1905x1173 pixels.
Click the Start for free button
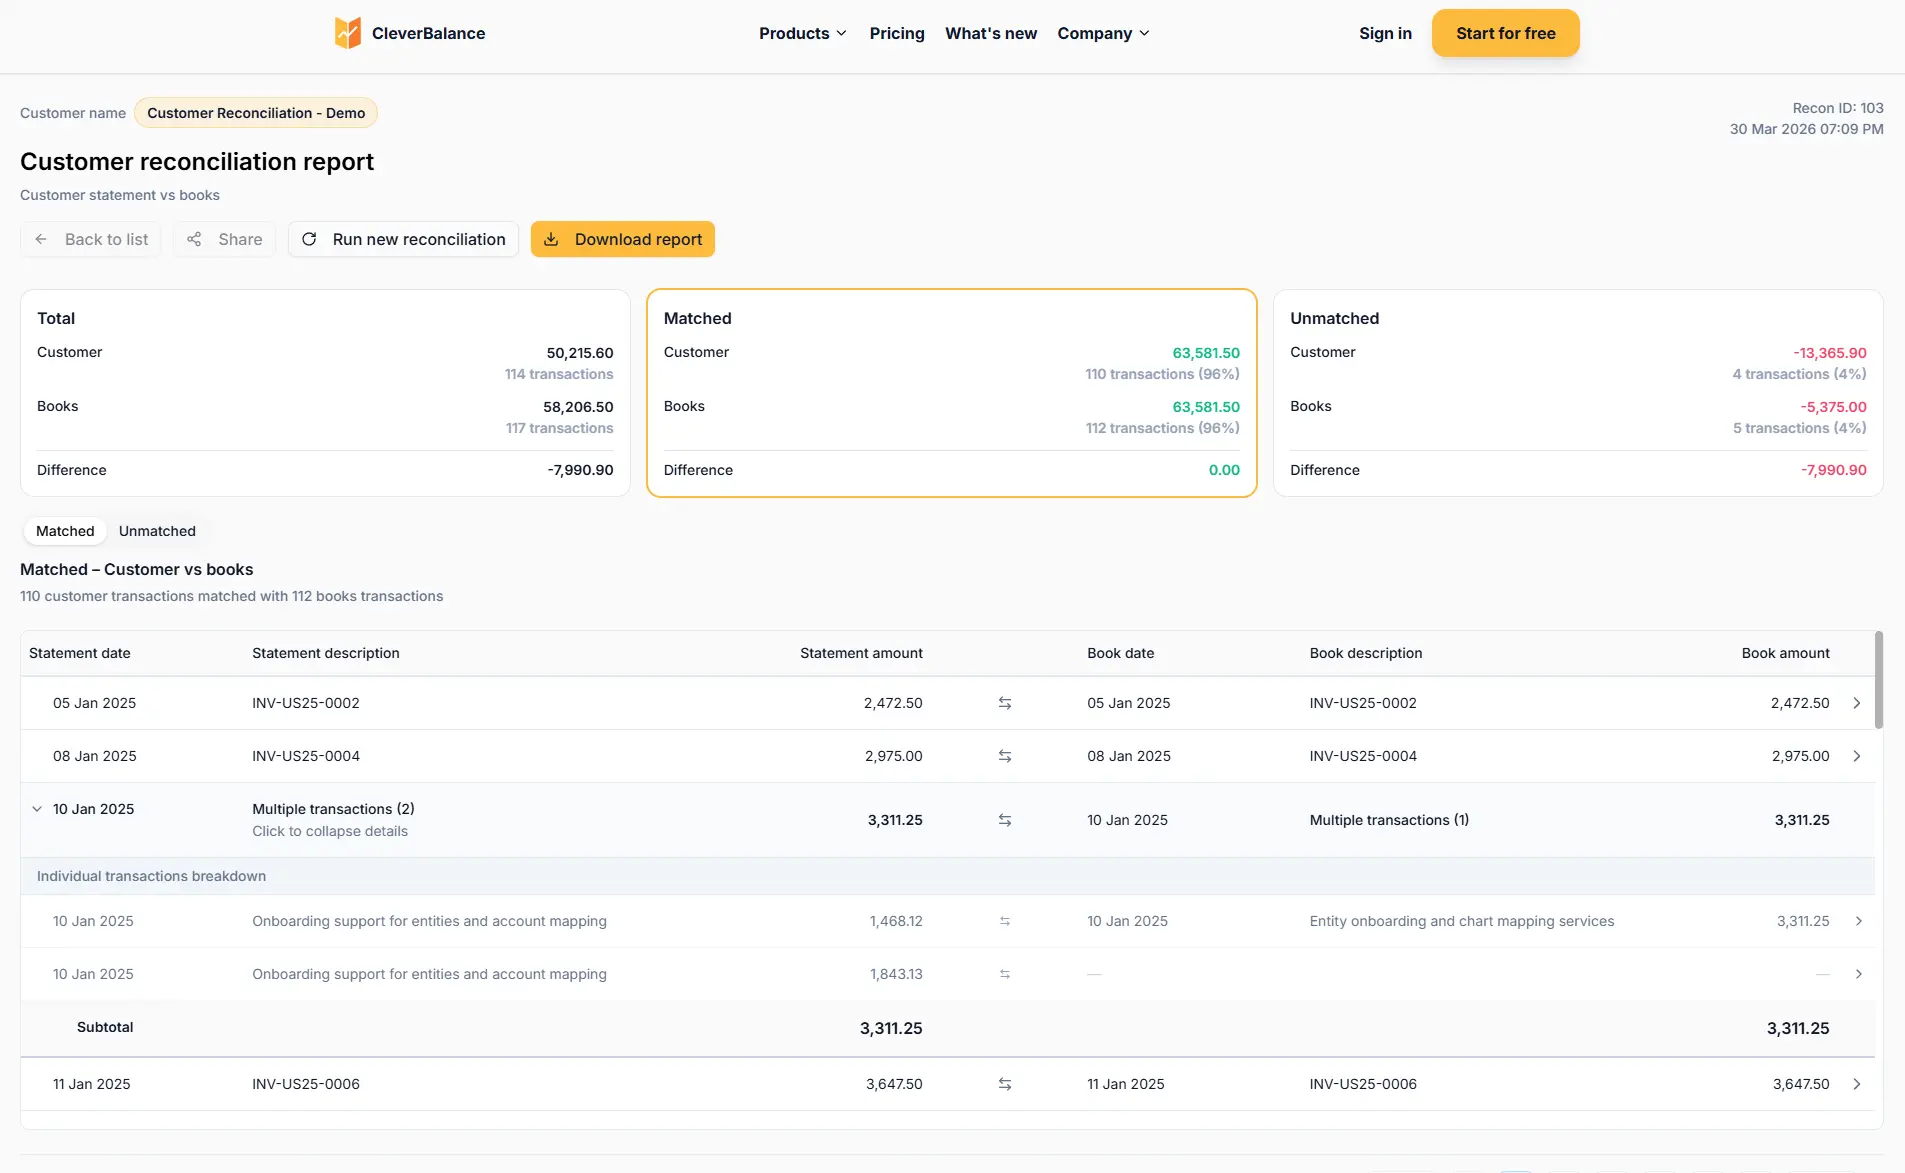[1505, 33]
